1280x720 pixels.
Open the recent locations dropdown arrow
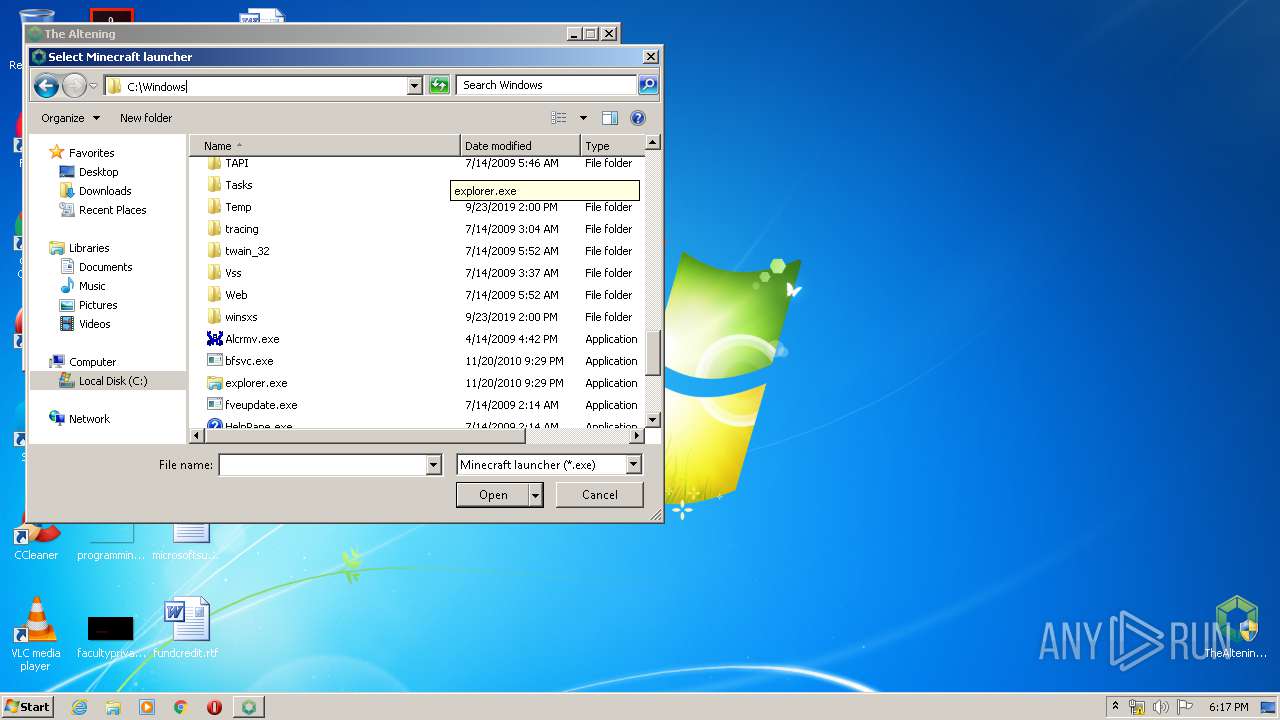tap(93, 86)
